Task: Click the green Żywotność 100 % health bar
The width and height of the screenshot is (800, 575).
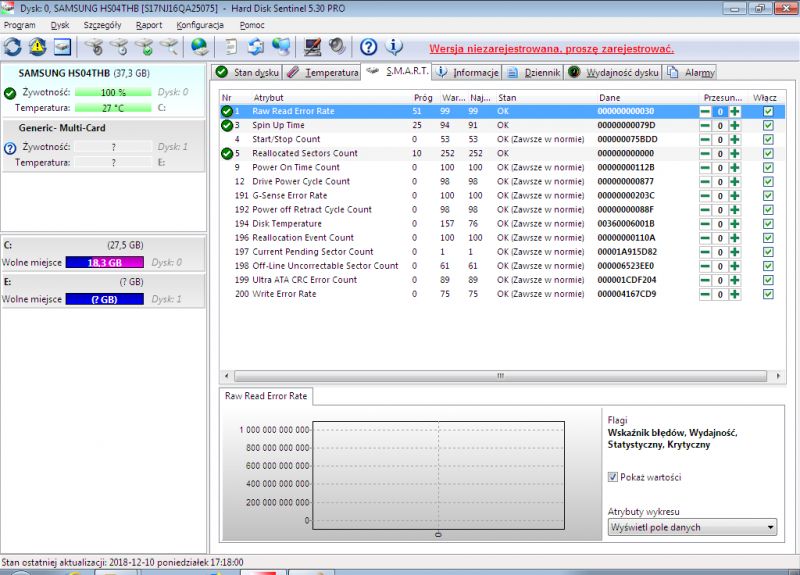Action: pyautogui.click(x=113, y=92)
